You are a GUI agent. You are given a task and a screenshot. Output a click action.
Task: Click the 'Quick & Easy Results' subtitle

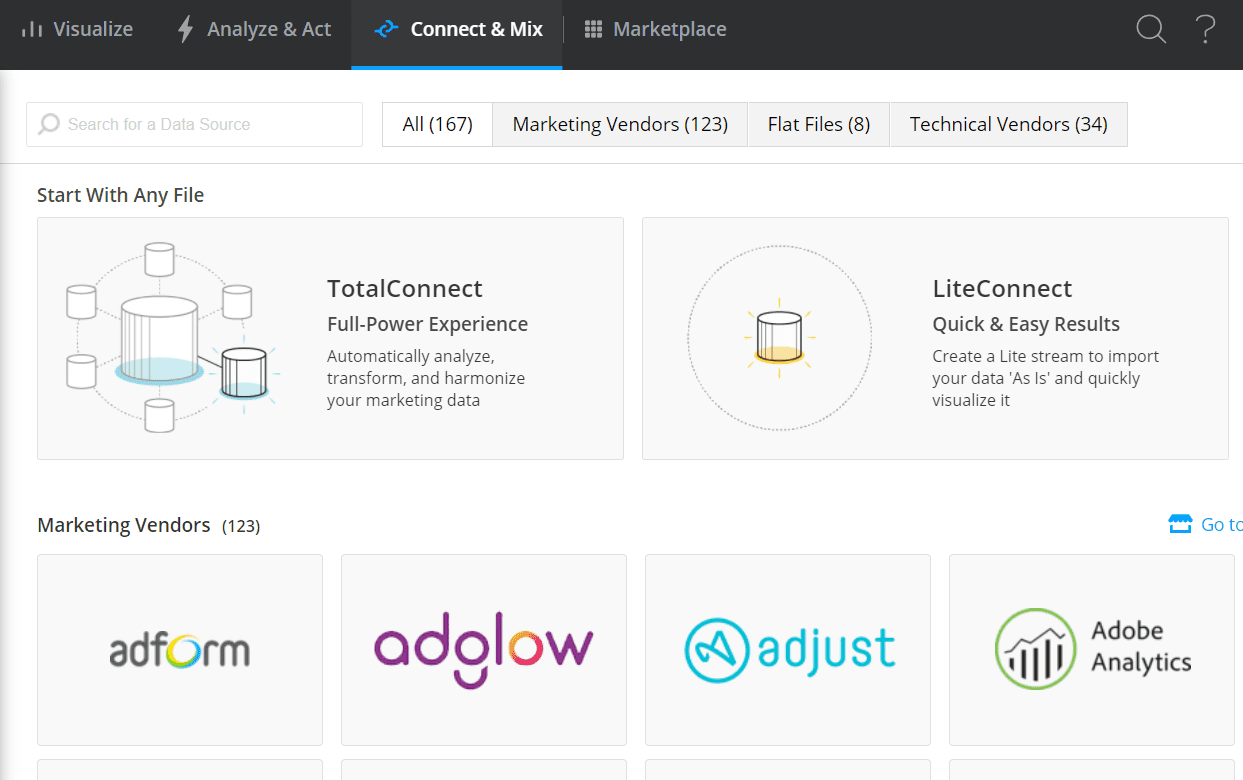pyautogui.click(x=1026, y=324)
